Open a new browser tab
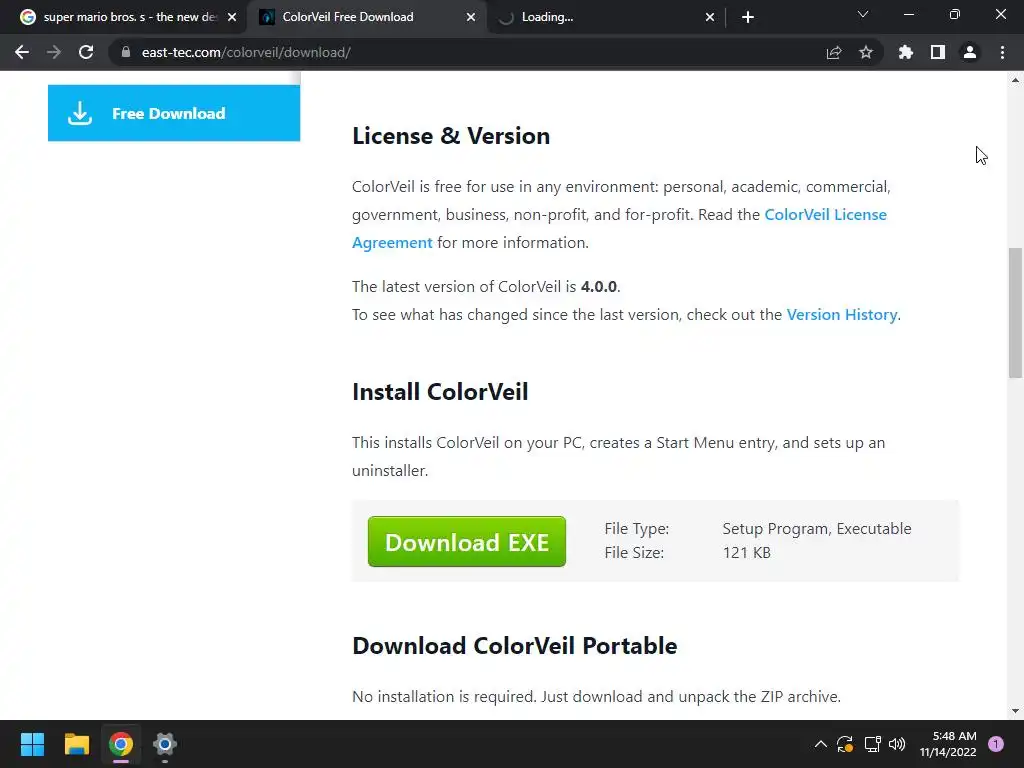The height and width of the screenshot is (768, 1024). 748,17
